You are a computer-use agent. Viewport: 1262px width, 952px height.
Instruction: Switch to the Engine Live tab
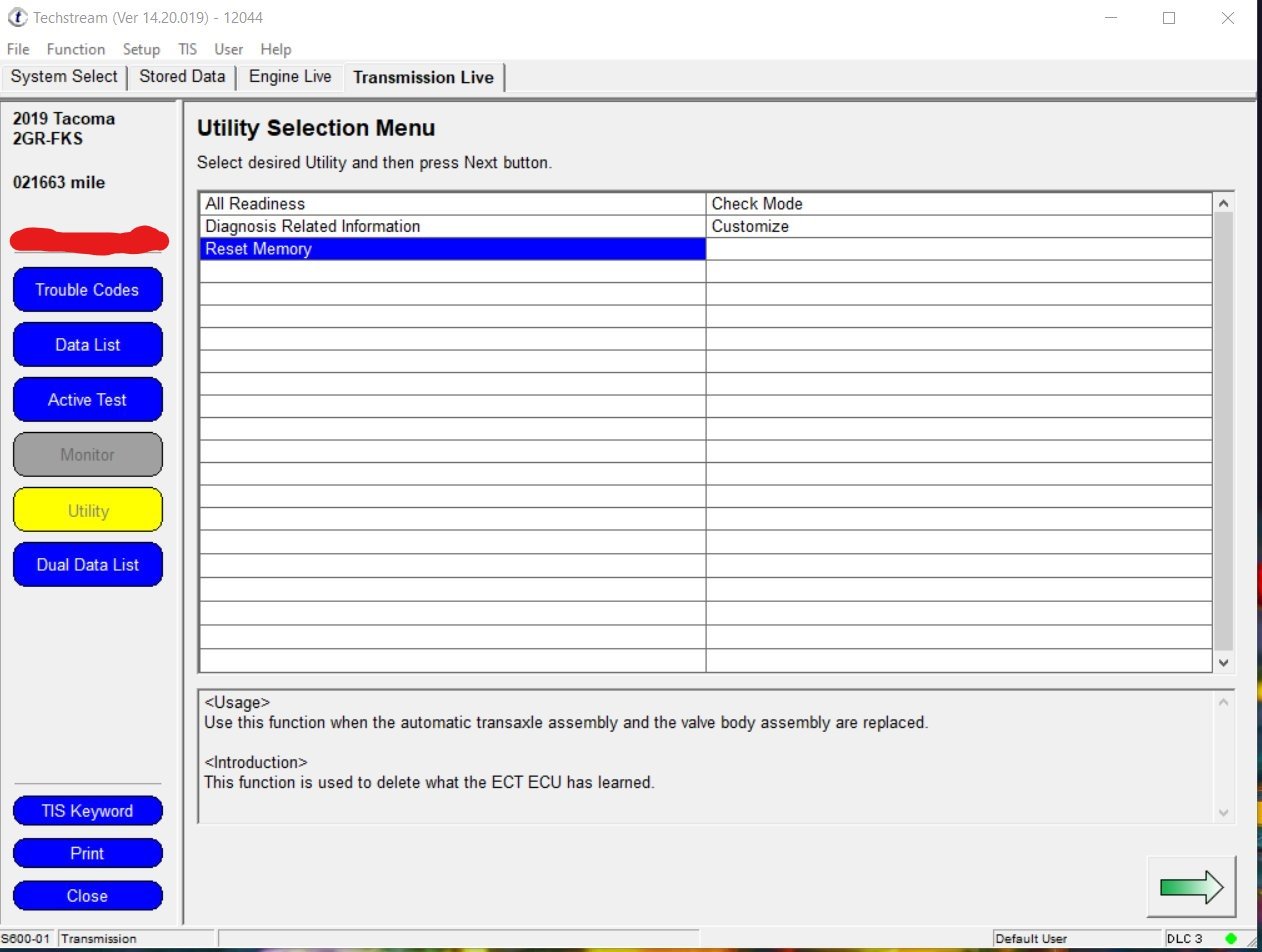tap(290, 77)
